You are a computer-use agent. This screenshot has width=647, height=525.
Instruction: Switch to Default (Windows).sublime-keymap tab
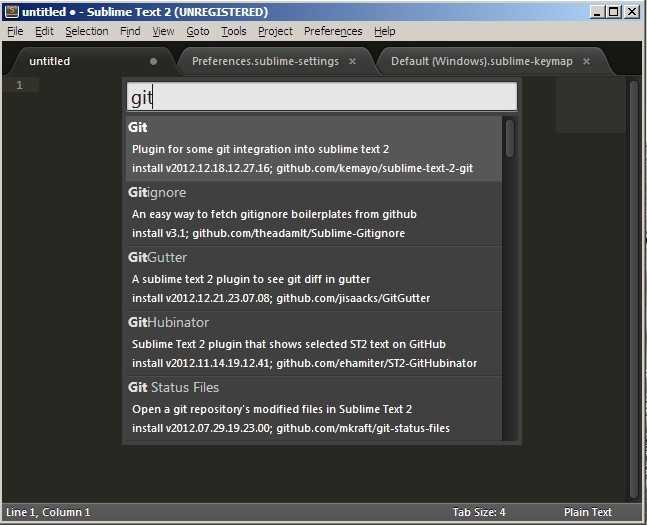491,61
